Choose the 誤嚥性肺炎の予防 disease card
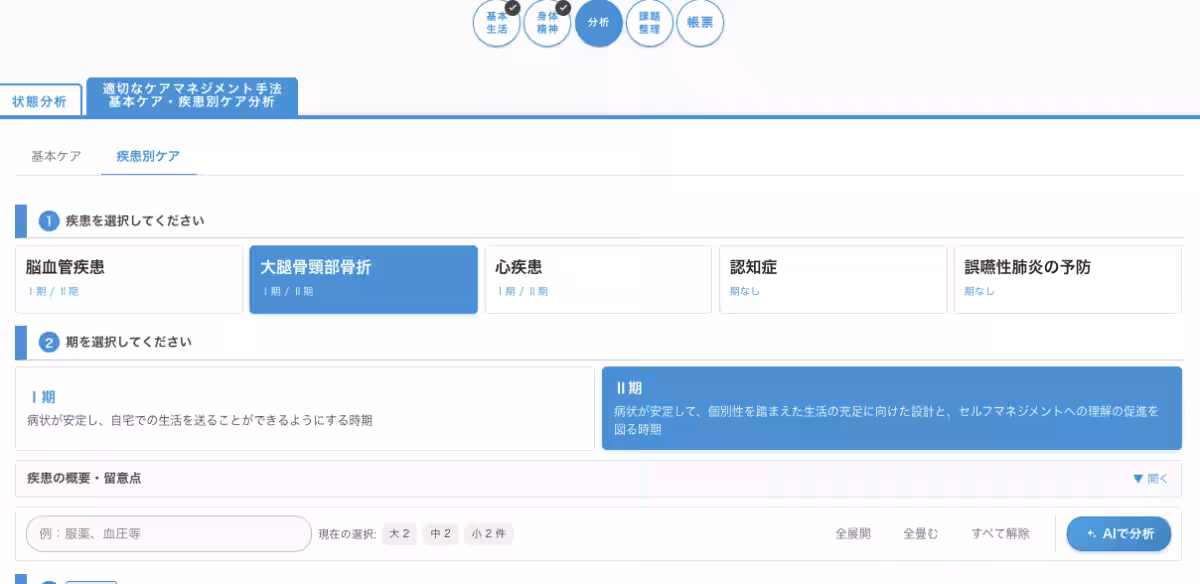 pyautogui.click(x=1068, y=280)
